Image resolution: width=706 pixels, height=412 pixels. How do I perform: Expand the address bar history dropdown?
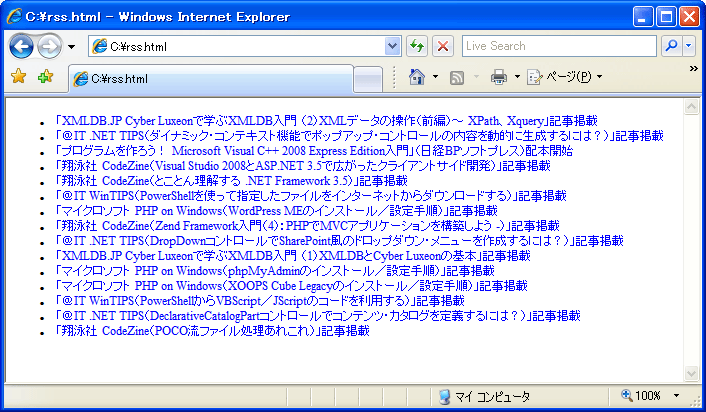click(x=393, y=46)
